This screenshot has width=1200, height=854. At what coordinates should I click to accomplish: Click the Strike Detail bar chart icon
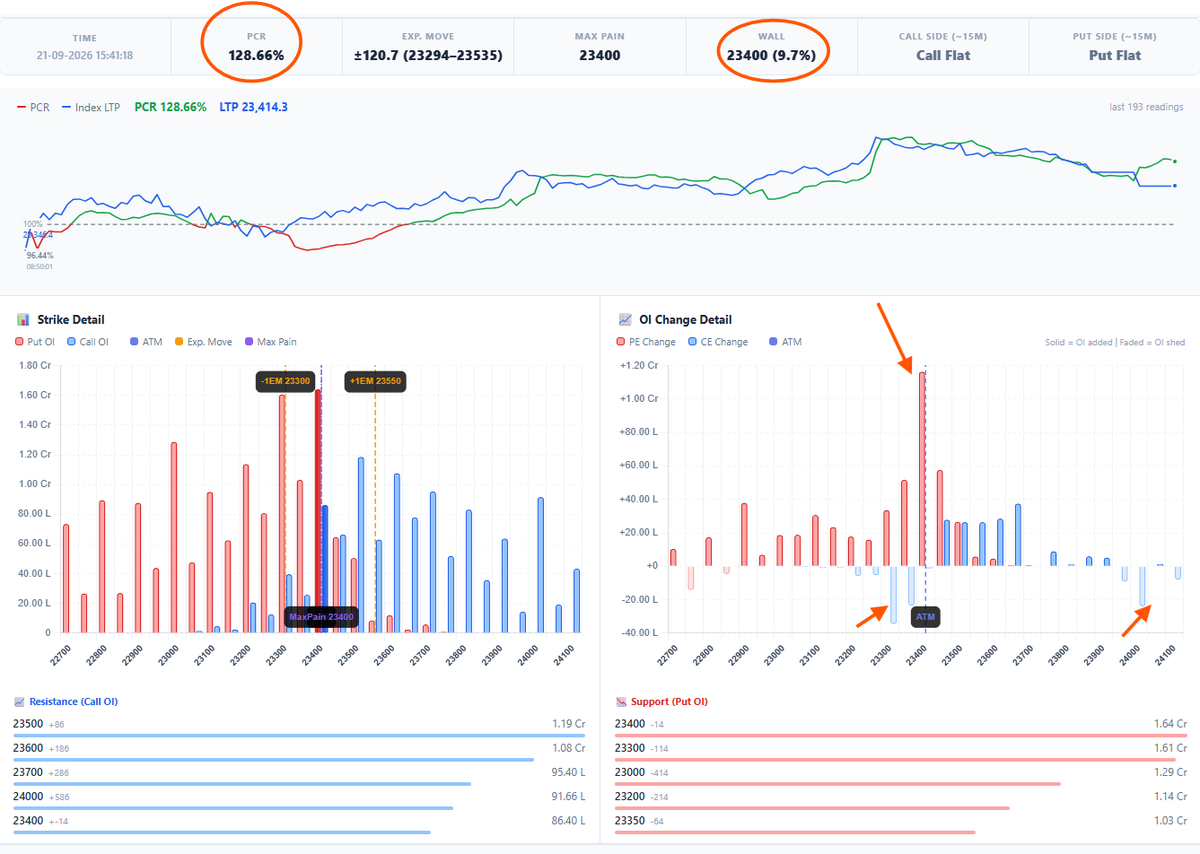click(23, 320)
